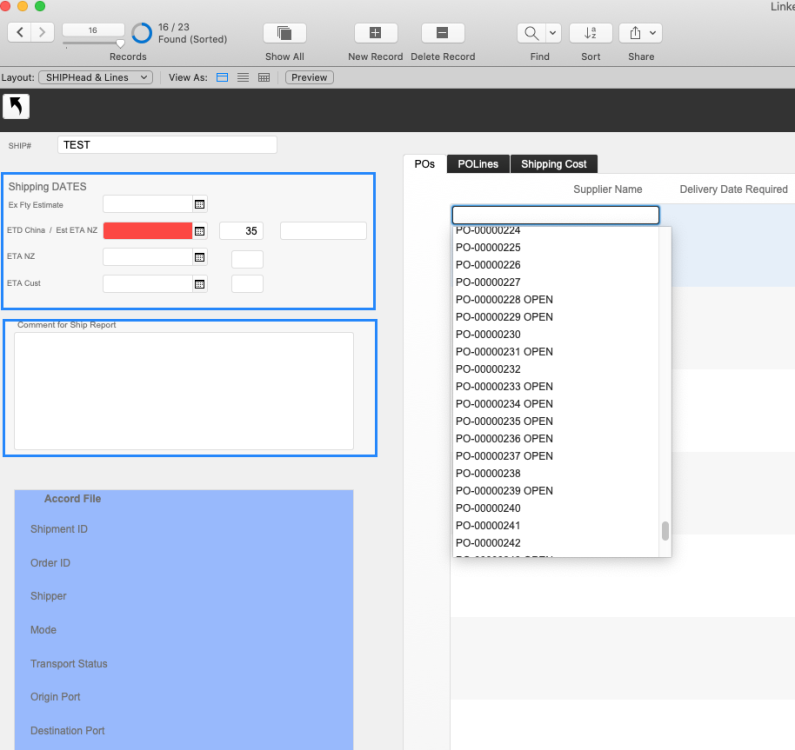Switch to Form view

[222, 77]
